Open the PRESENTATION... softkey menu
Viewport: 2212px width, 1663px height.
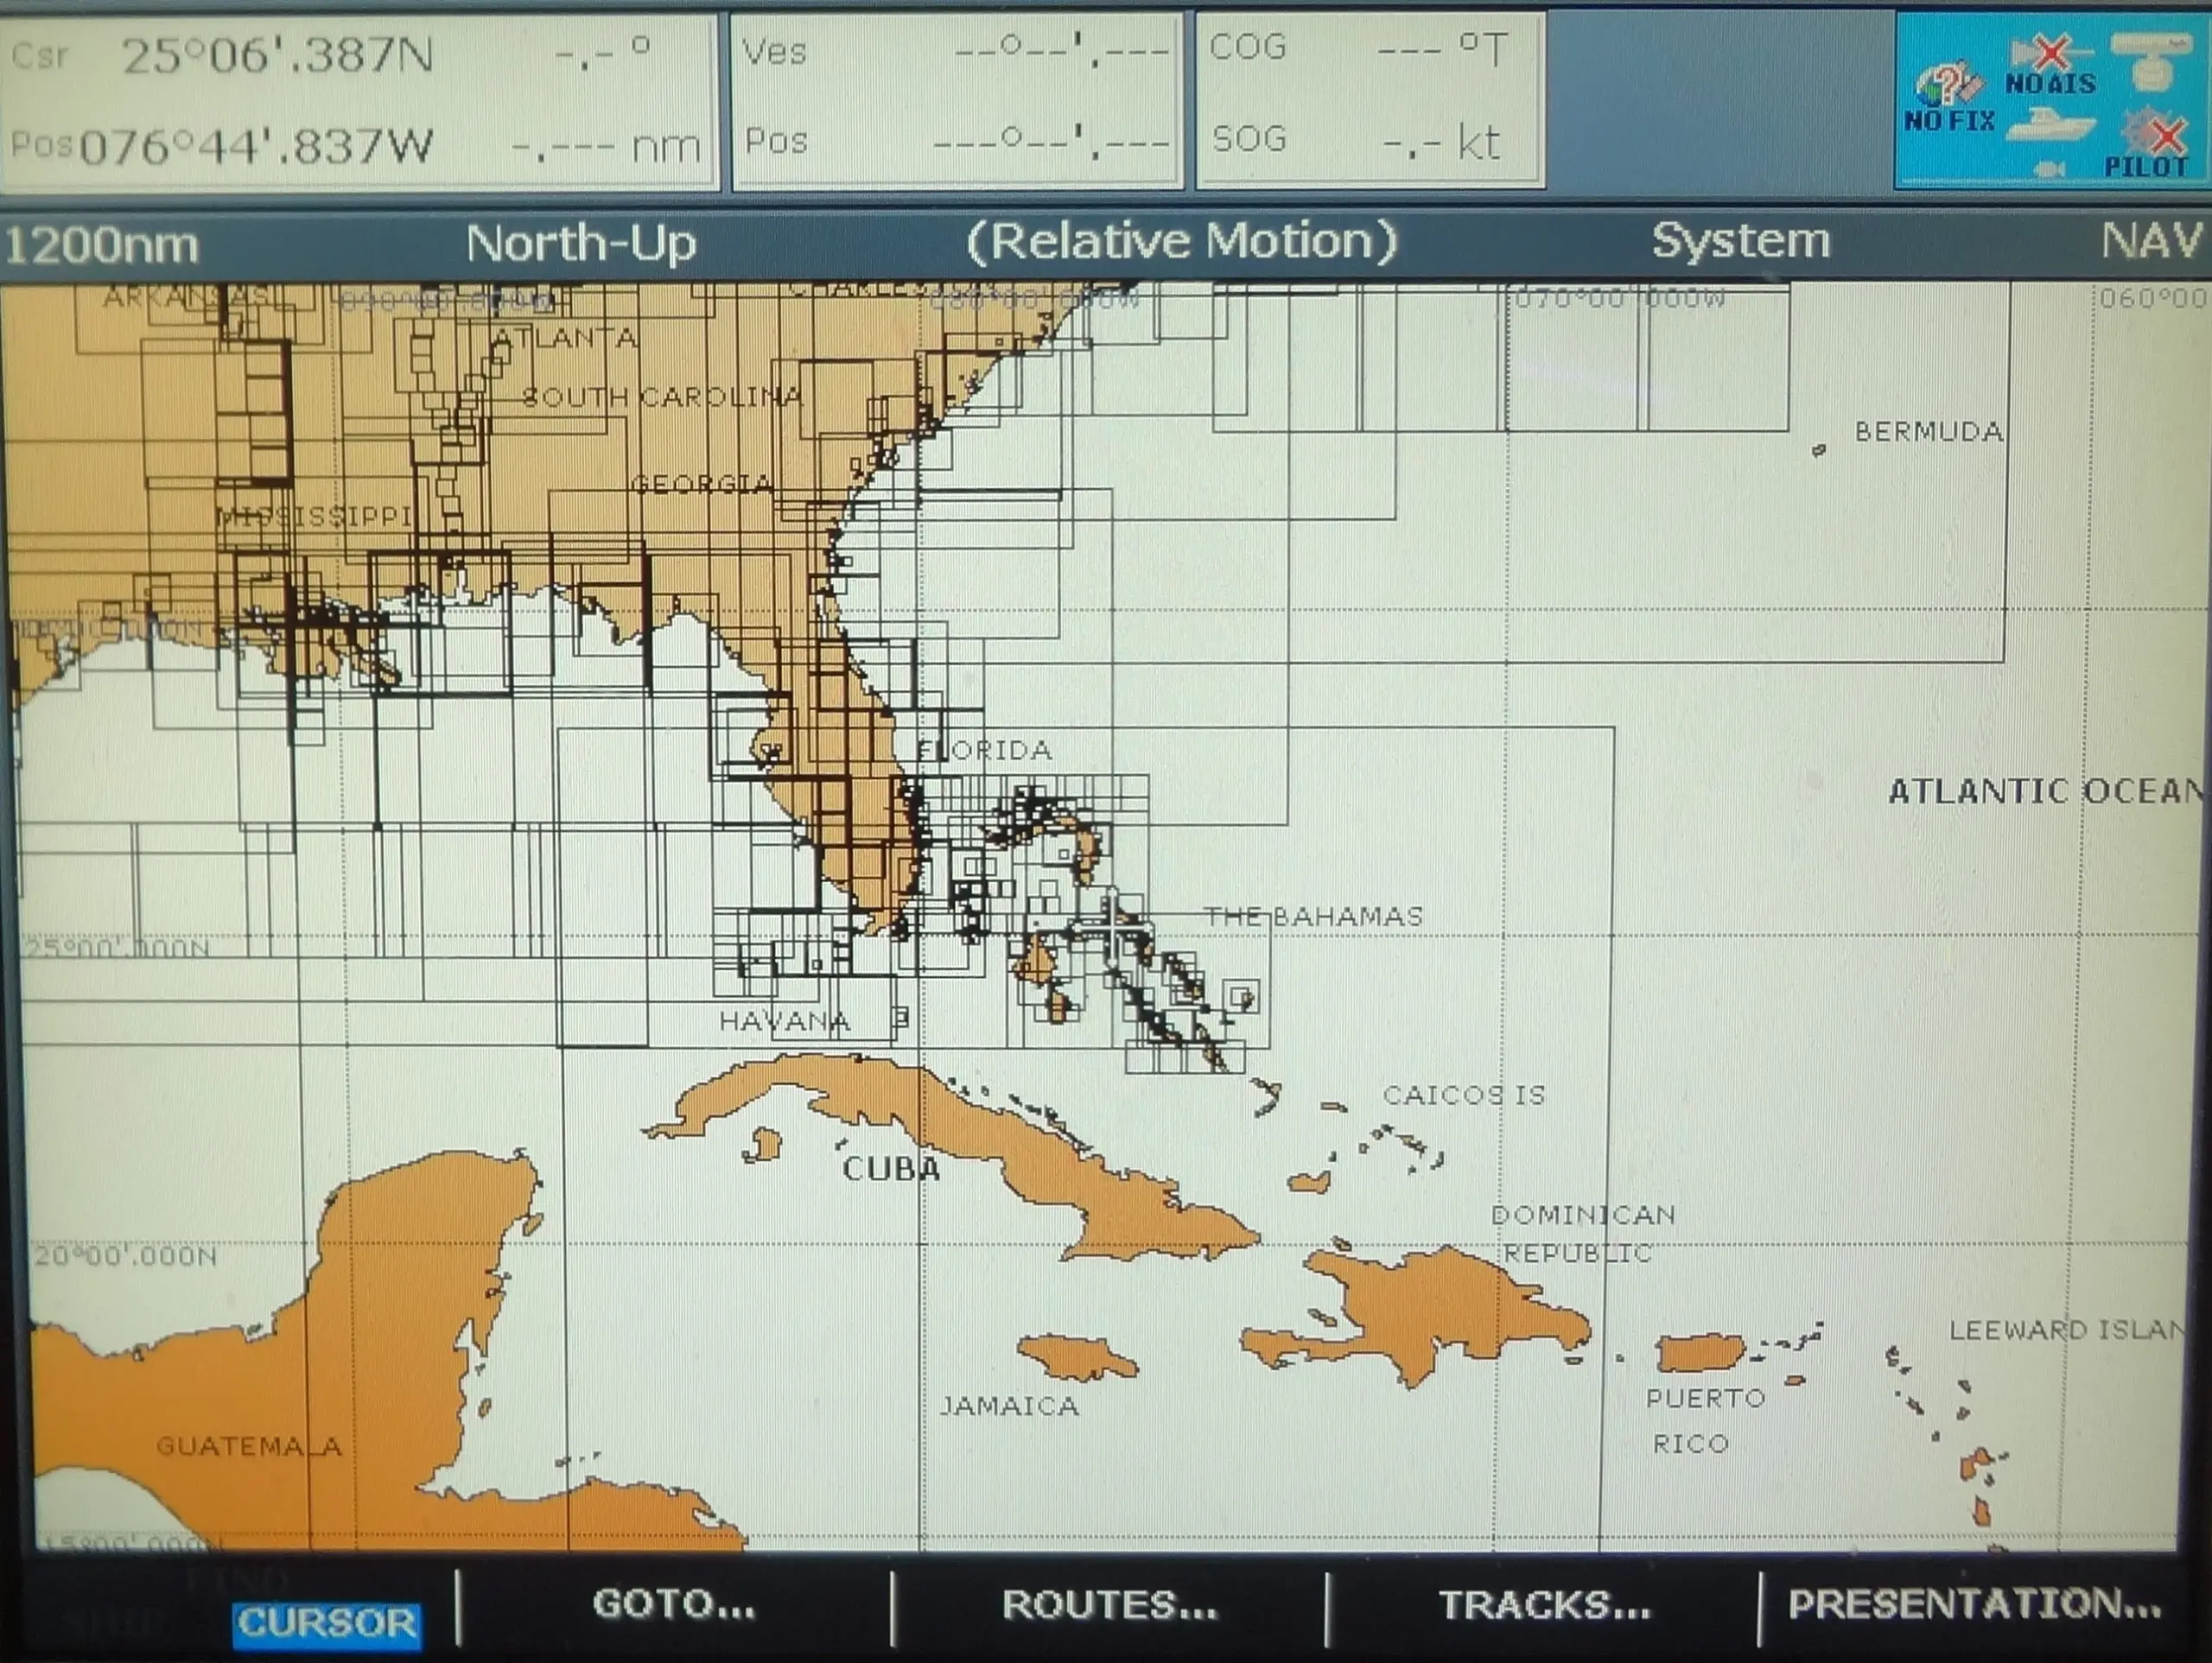tap(1974, 1604)
